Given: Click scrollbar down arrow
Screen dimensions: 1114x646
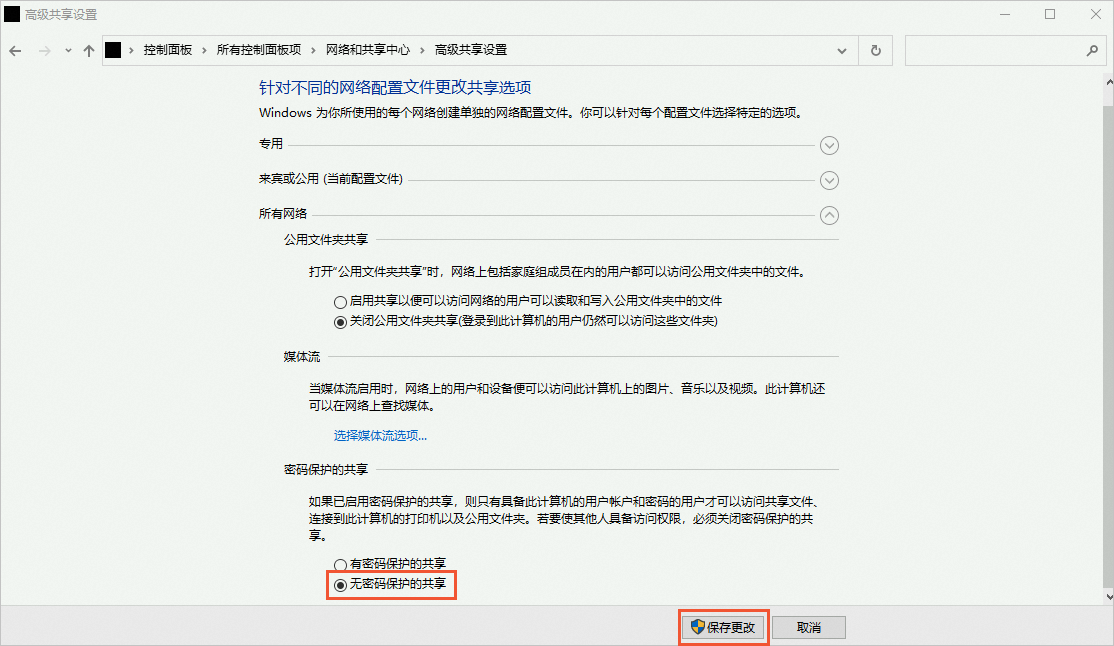Looking at the screenshot, I should (1109, 596).
